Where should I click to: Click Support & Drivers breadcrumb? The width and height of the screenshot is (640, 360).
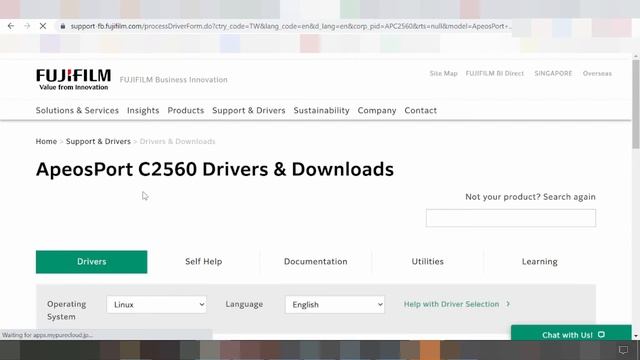(98, 142)
